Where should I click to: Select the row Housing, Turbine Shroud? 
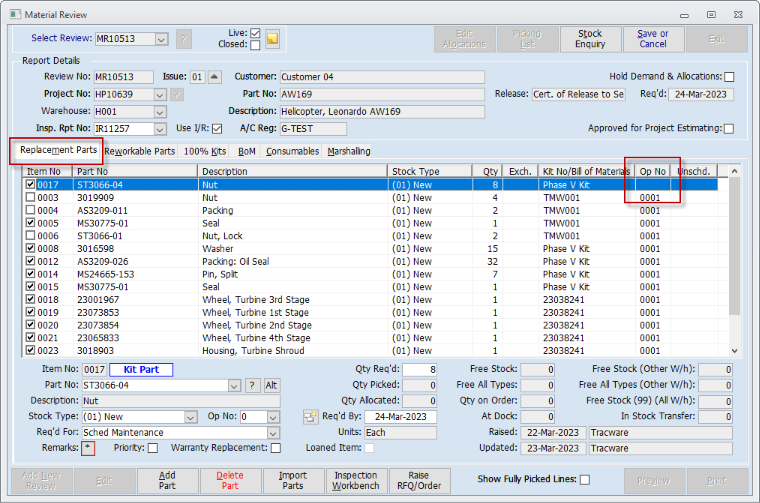pyautogui.click(x=370, y=350)
